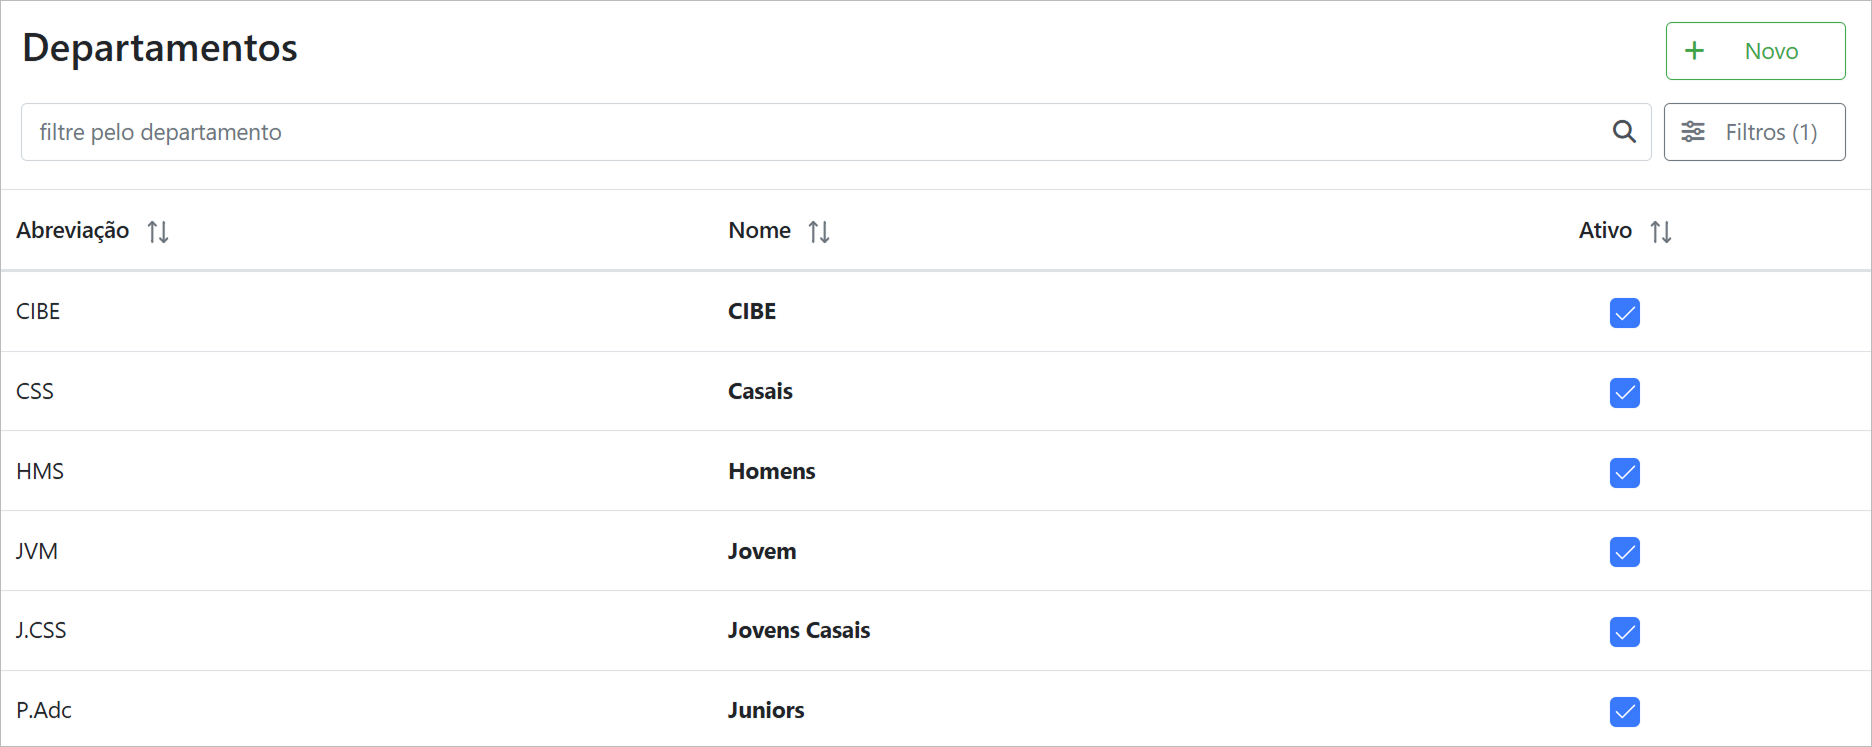Screen dimensions: 1872x747
Task: Click the Novo button
Action: 1755,51
